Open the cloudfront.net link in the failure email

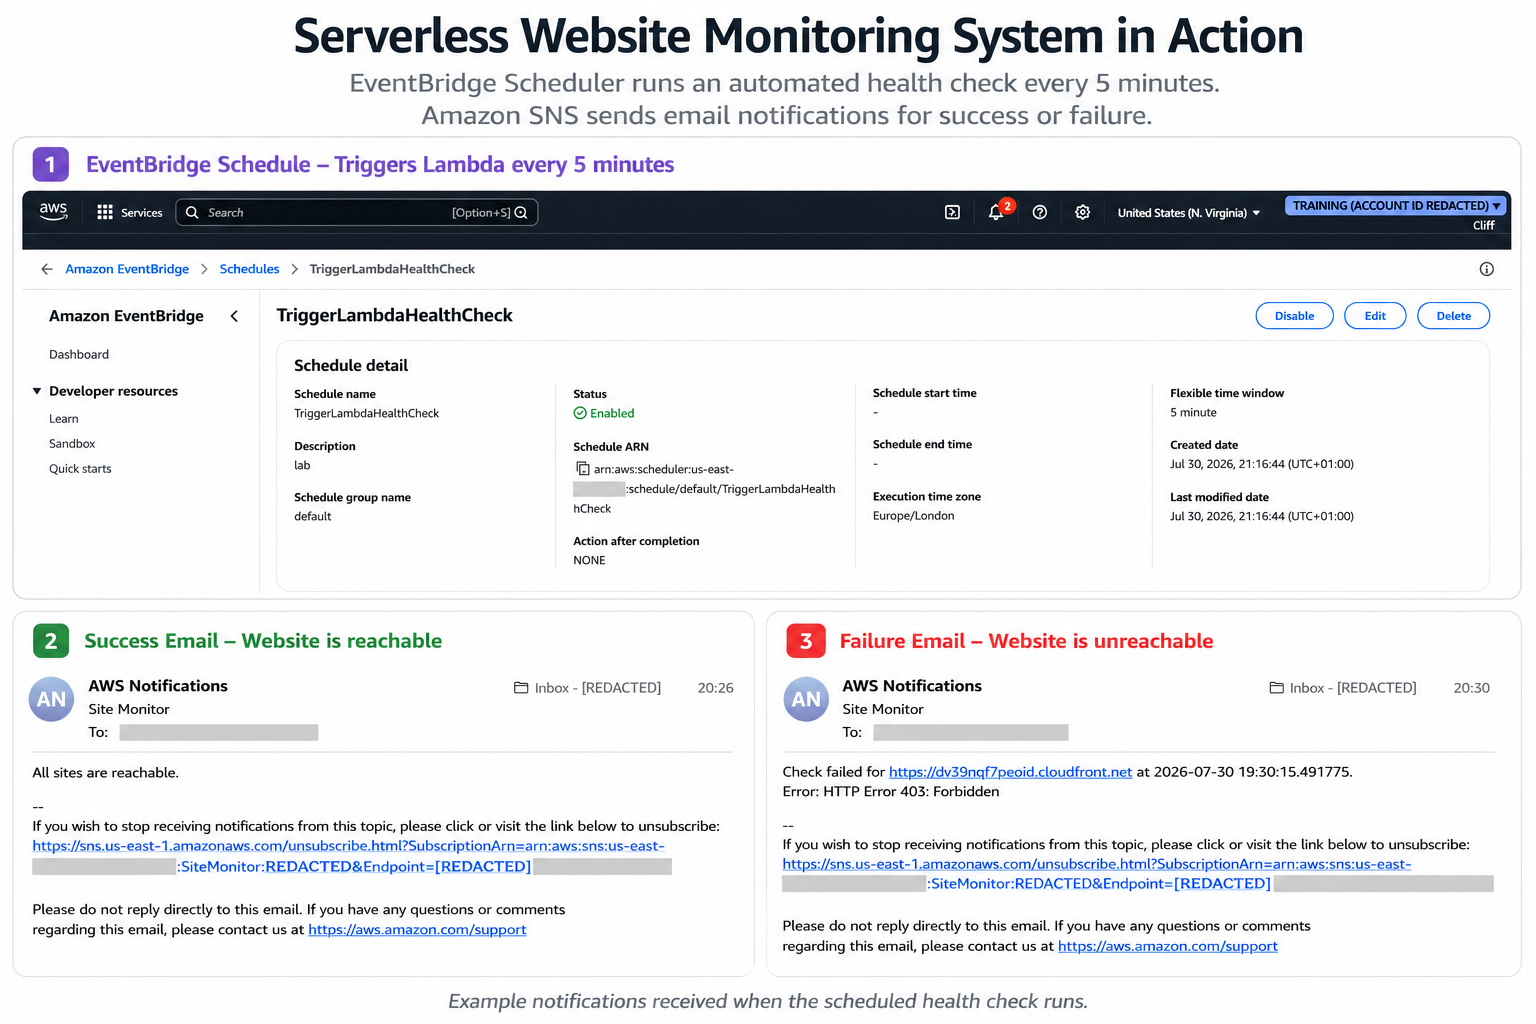(1010, 772)
